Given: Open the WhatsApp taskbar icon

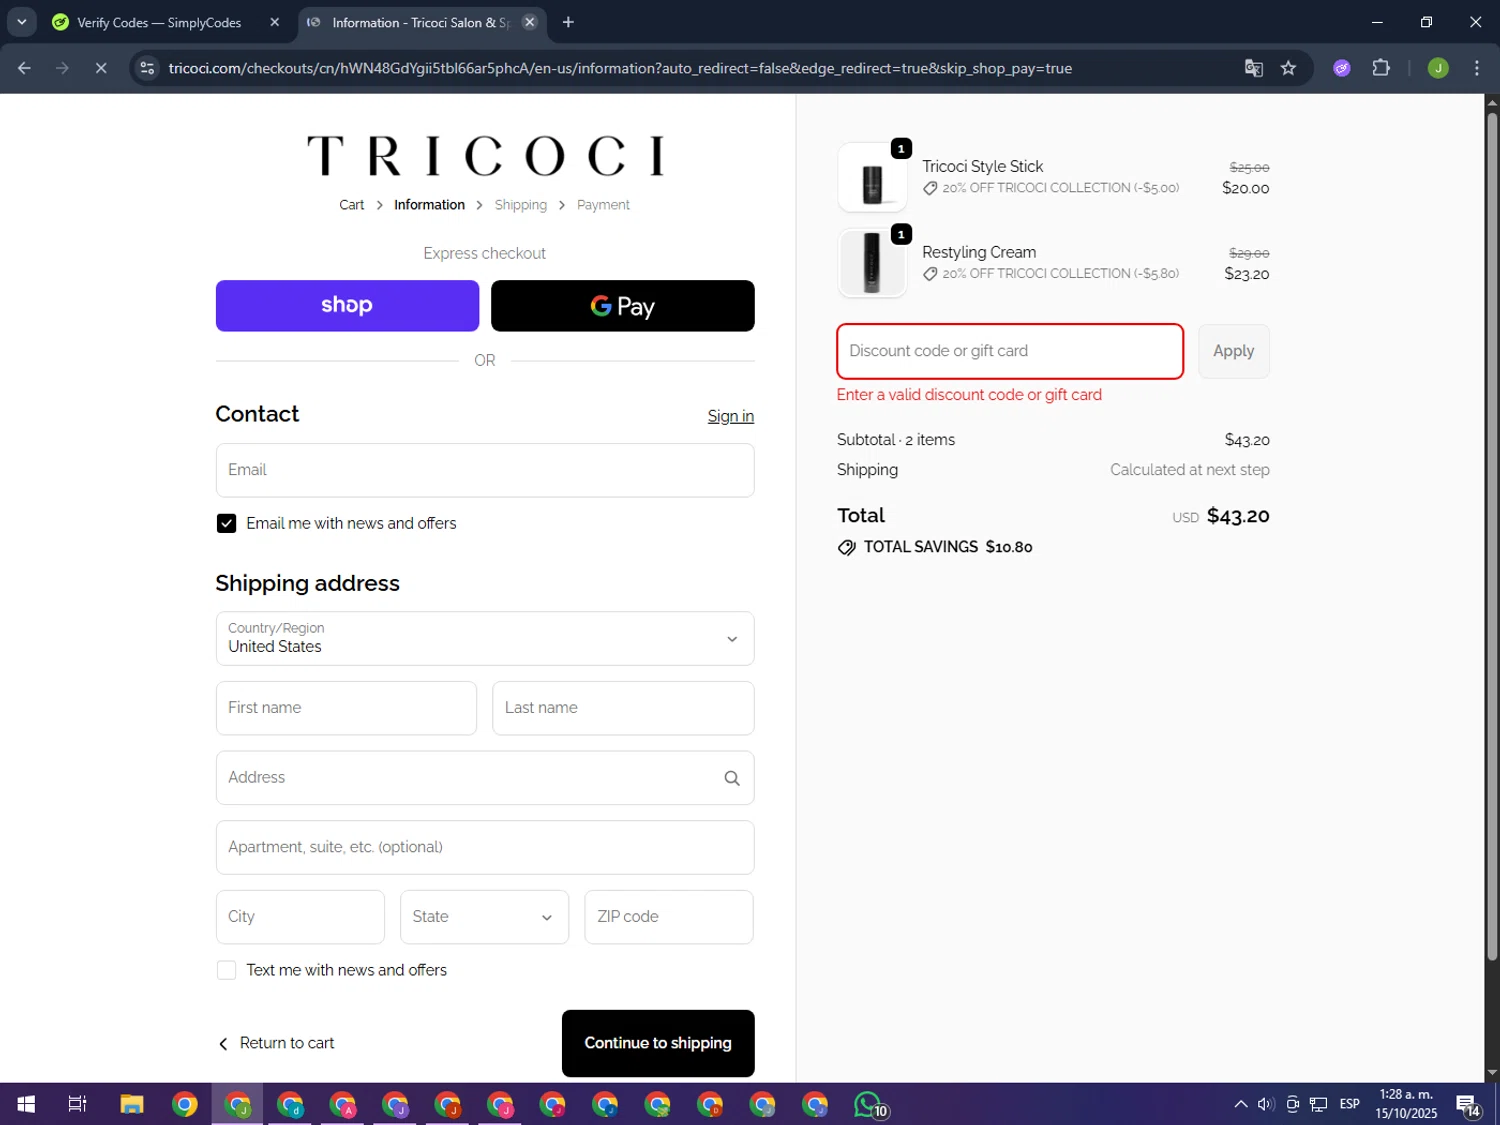Looking at the screenshot, I should point(870,1104).
